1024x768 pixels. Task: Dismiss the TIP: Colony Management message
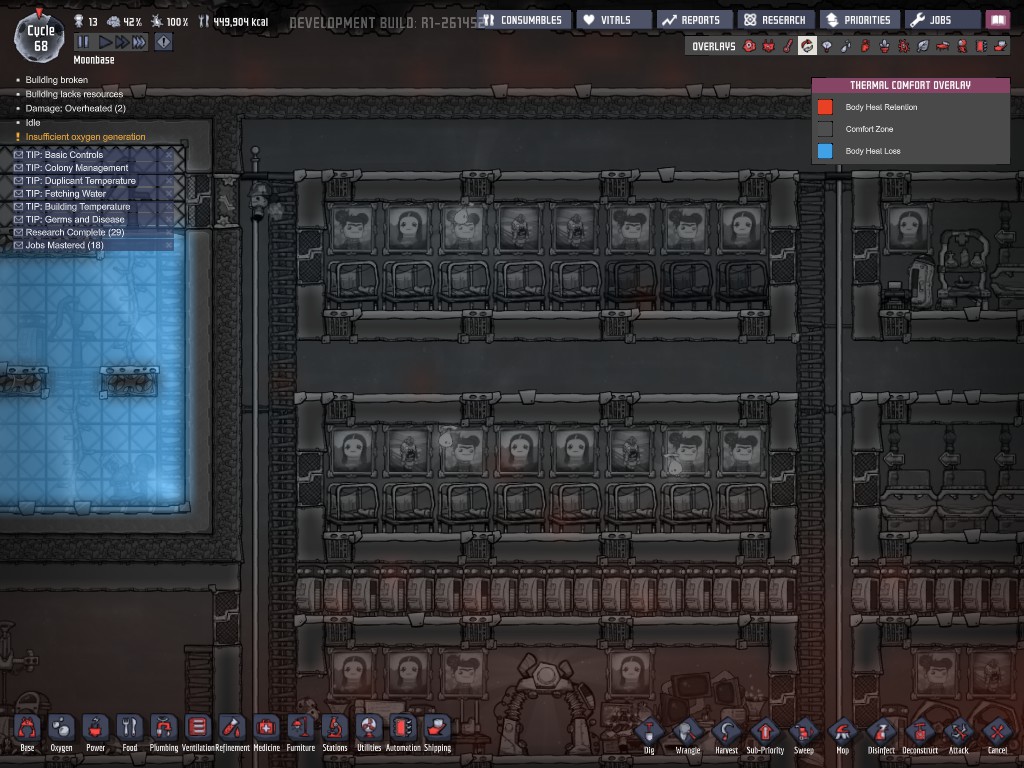pos(169,168)
